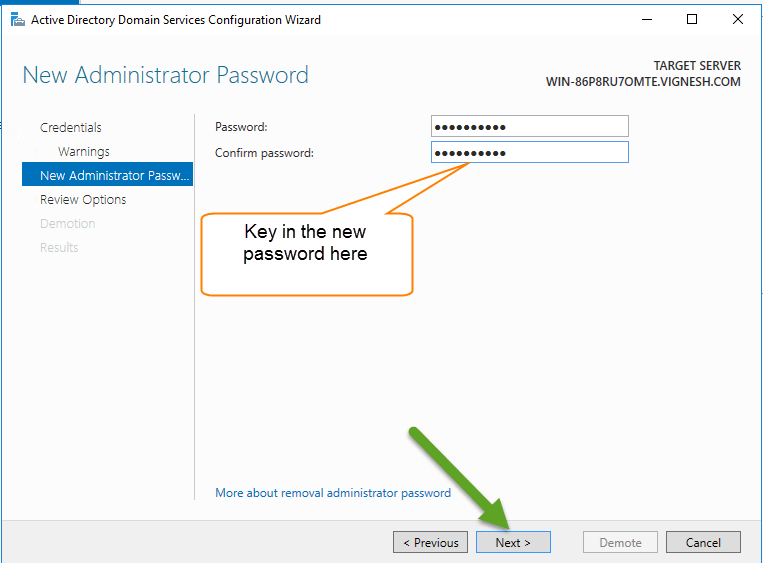Focus the Password input field
Screen dimensions: 763x563
(530, 127)
